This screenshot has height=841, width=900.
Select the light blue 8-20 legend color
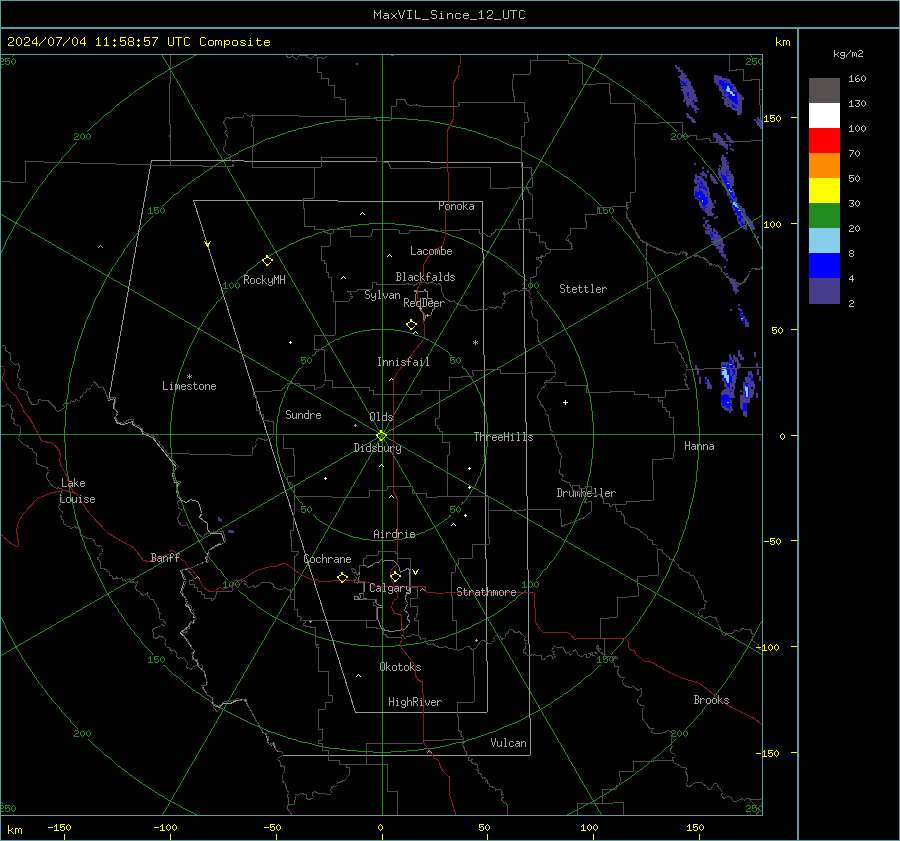tap(824, 241)
